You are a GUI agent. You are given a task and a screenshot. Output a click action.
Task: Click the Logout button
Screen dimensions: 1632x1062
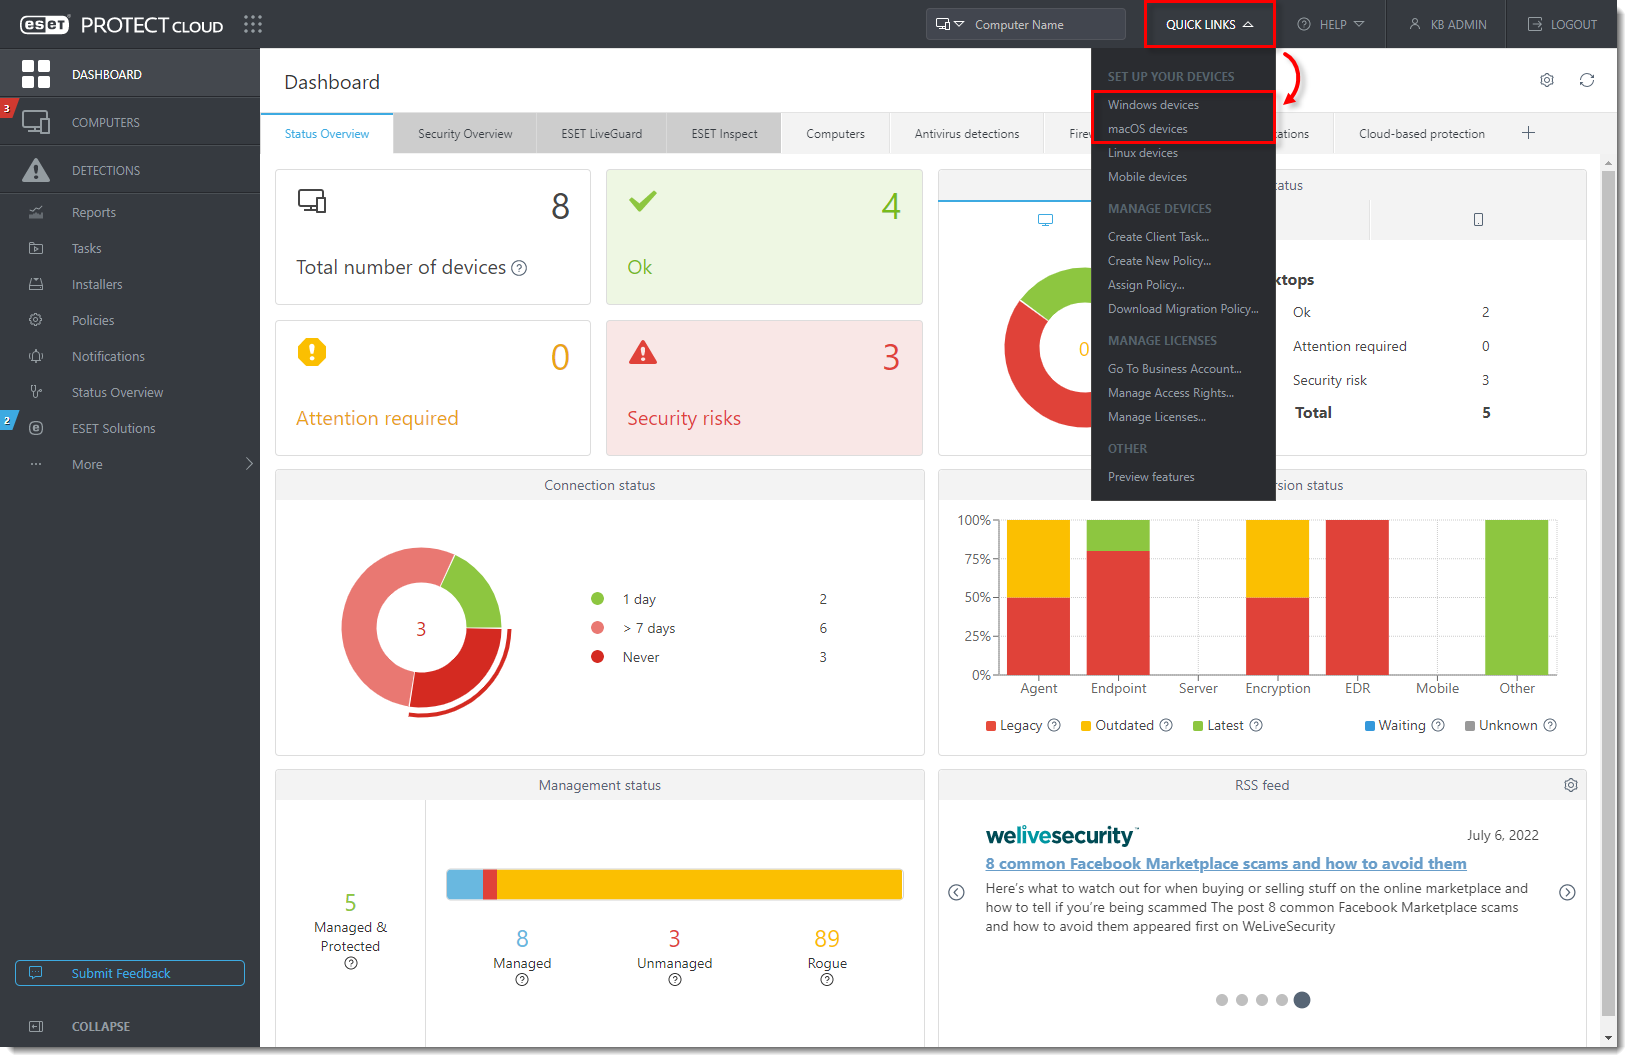[1562, 24]
